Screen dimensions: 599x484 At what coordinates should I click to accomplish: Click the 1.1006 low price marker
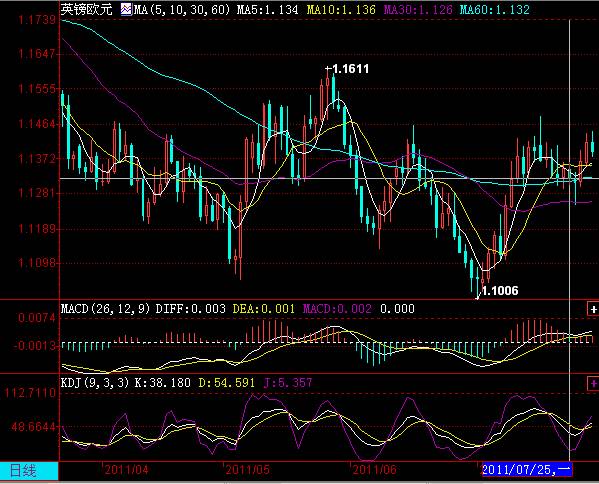(x=500, y=291)
